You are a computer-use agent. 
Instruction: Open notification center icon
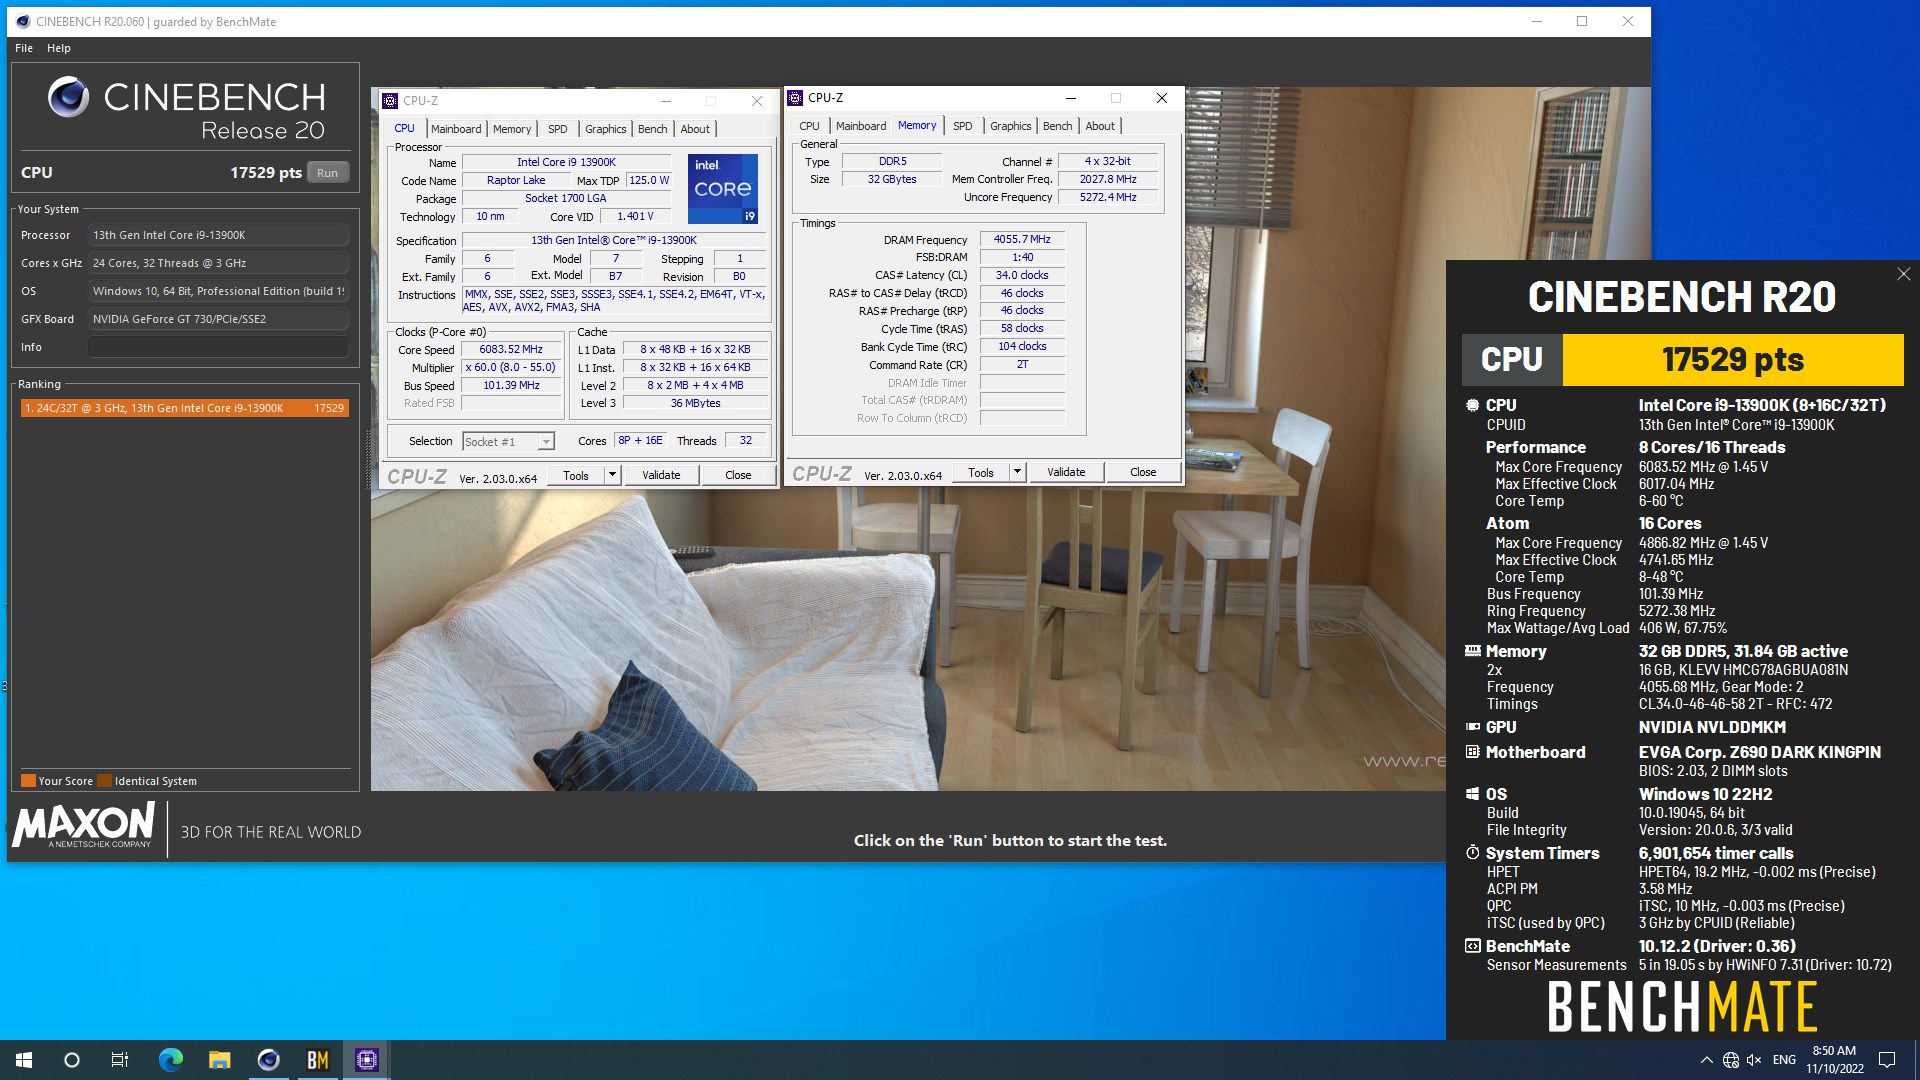(x=1887, y=1060)
